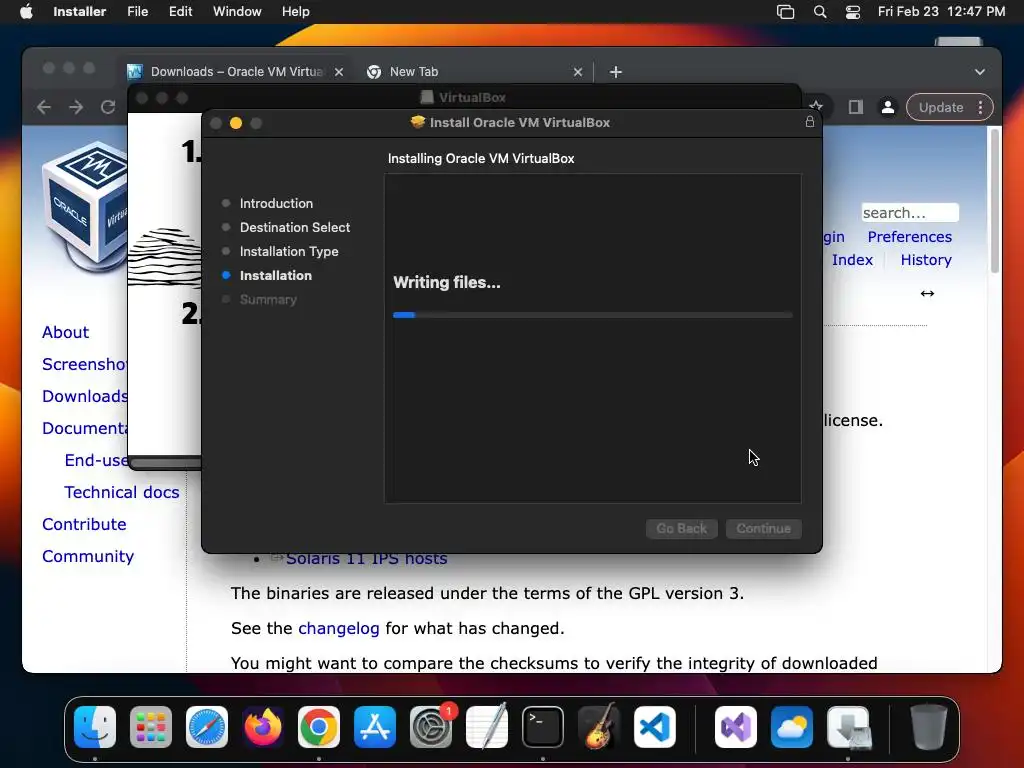Screen dimensions: 1024x768
Task: Open a new Chrome tab
Action: [615, 72]
